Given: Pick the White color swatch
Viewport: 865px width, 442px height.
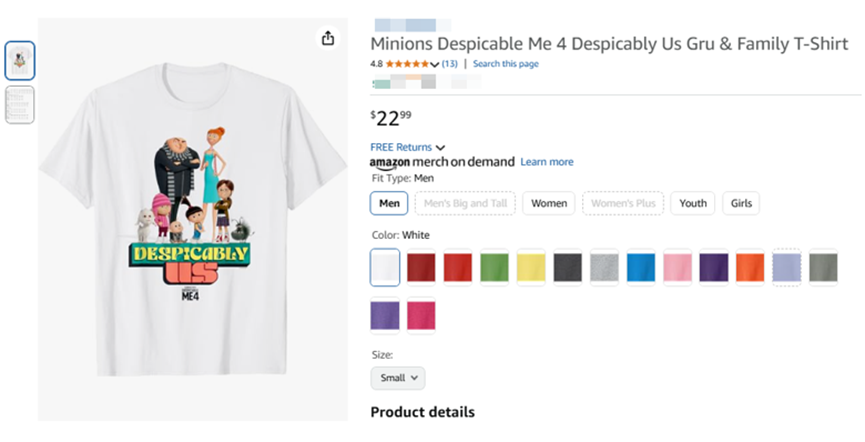Looking at the screenshot, I should pos(385,267).
